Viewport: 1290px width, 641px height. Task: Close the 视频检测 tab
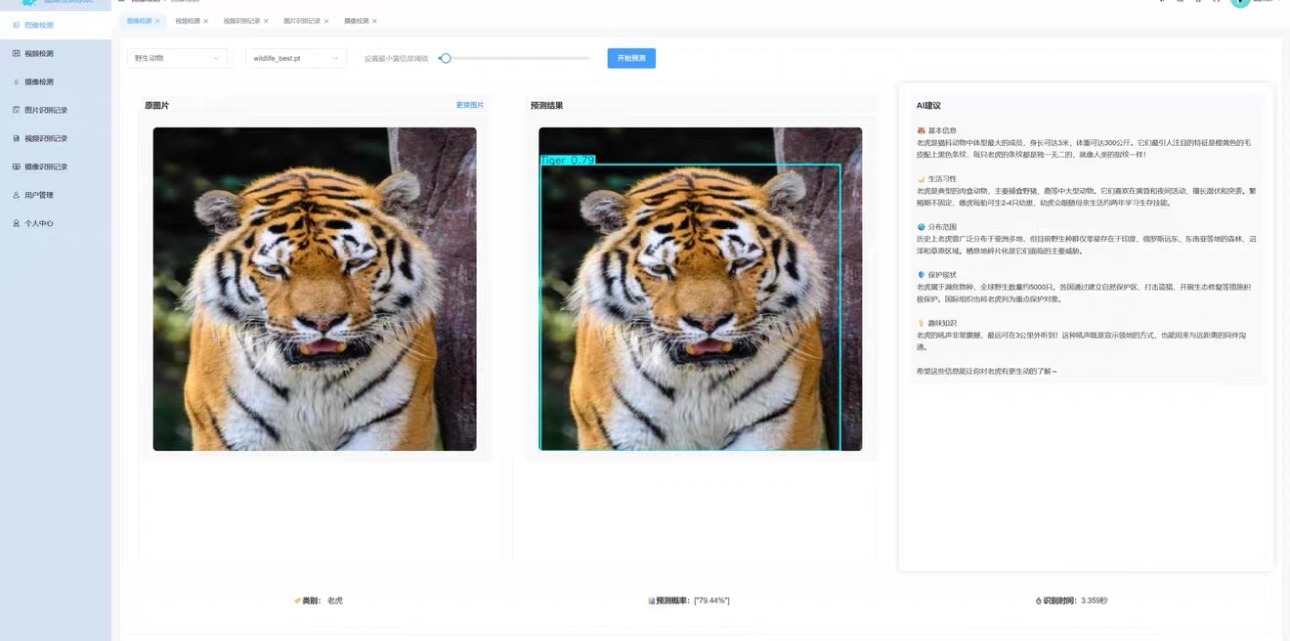coord(206,21)
